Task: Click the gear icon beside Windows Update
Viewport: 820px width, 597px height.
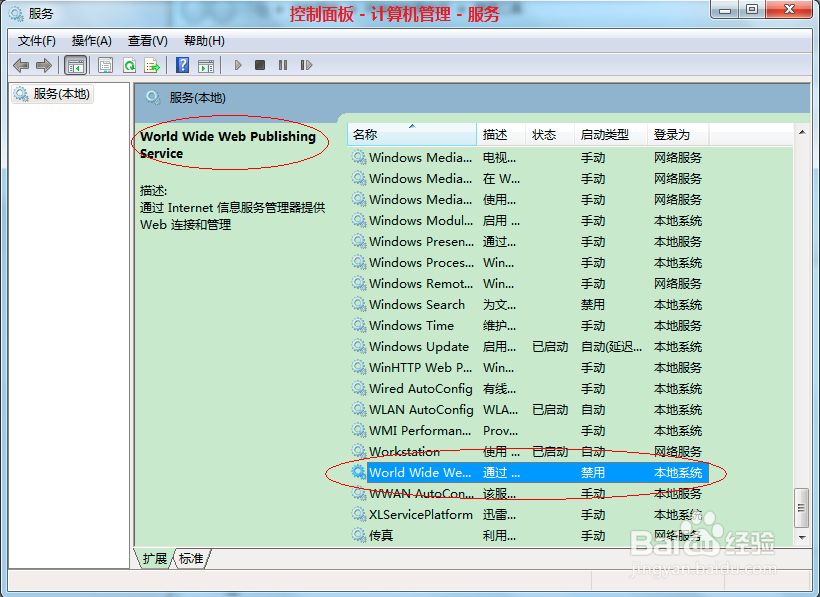Action: pos(359,346)
